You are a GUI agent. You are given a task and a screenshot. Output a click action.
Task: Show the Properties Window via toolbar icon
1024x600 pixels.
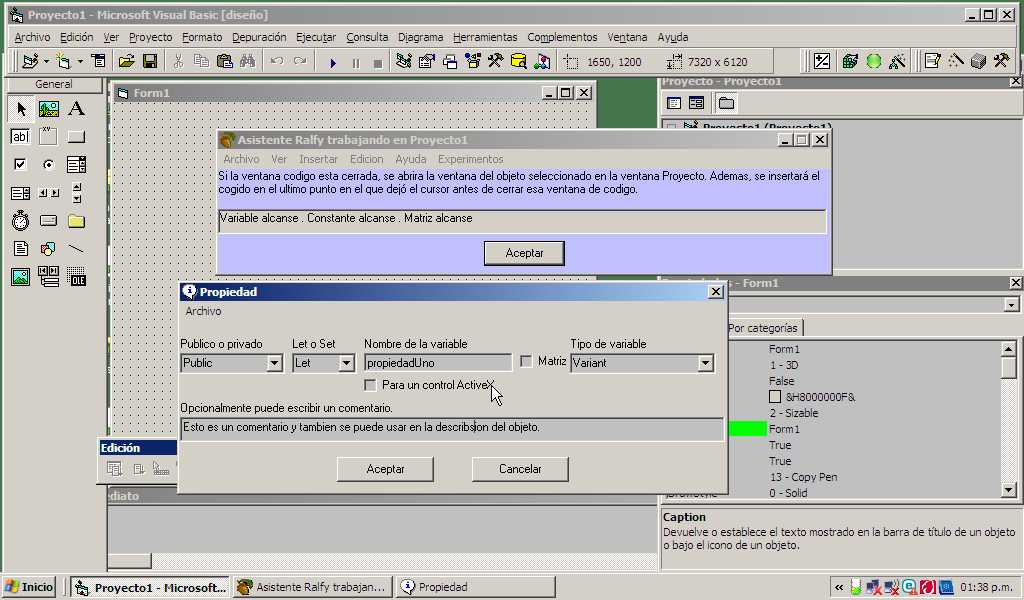[x=426, y=61]
